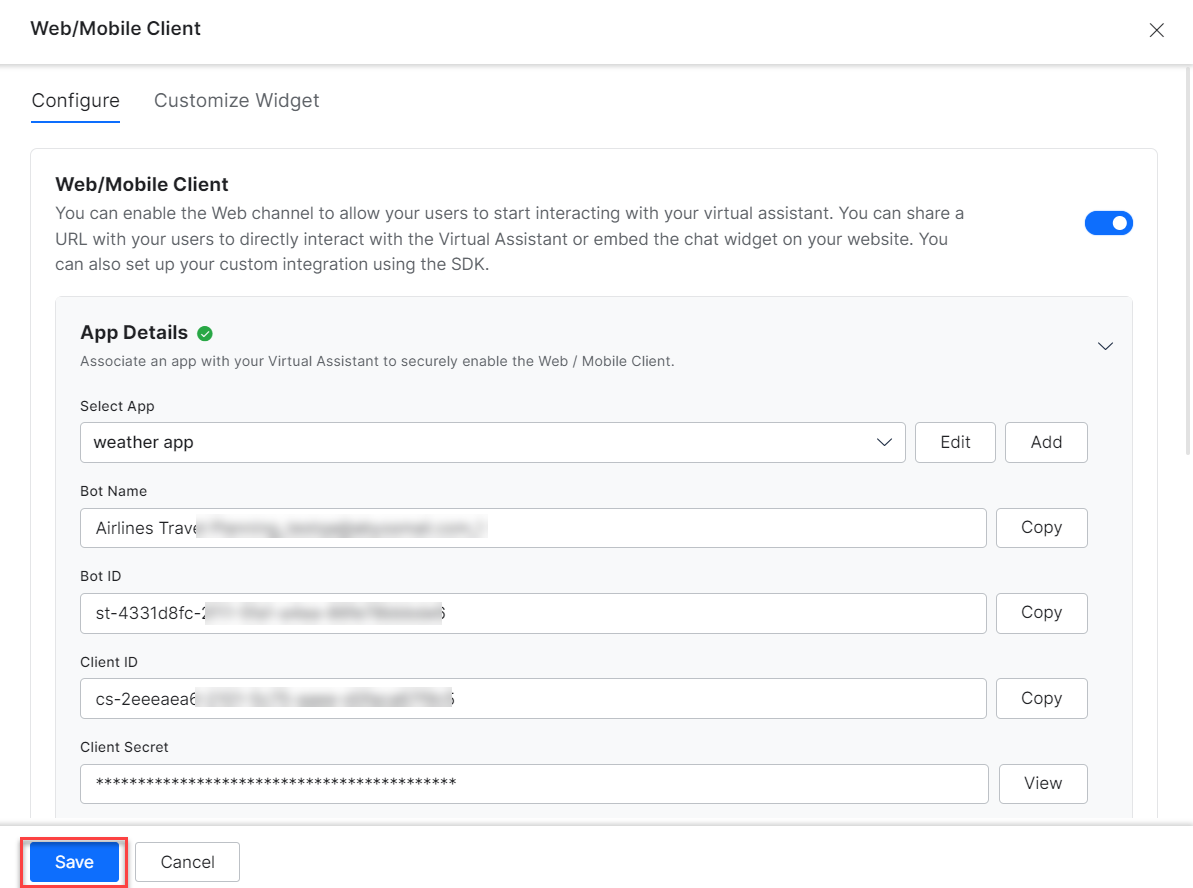Switch to the Configure tab
Viewport: 1193px width, 888px height.
(76, 101)
